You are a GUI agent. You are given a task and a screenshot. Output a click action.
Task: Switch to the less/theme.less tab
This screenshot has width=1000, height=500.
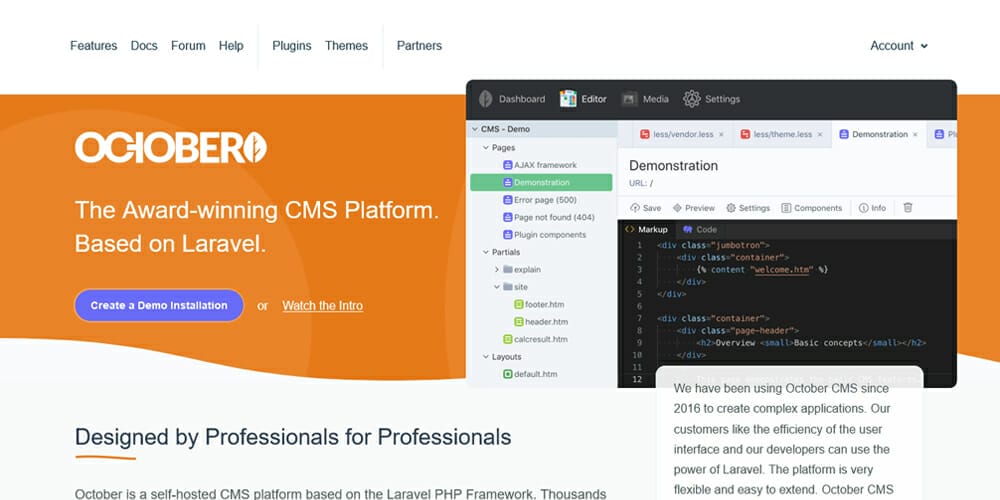pos(783,135)
